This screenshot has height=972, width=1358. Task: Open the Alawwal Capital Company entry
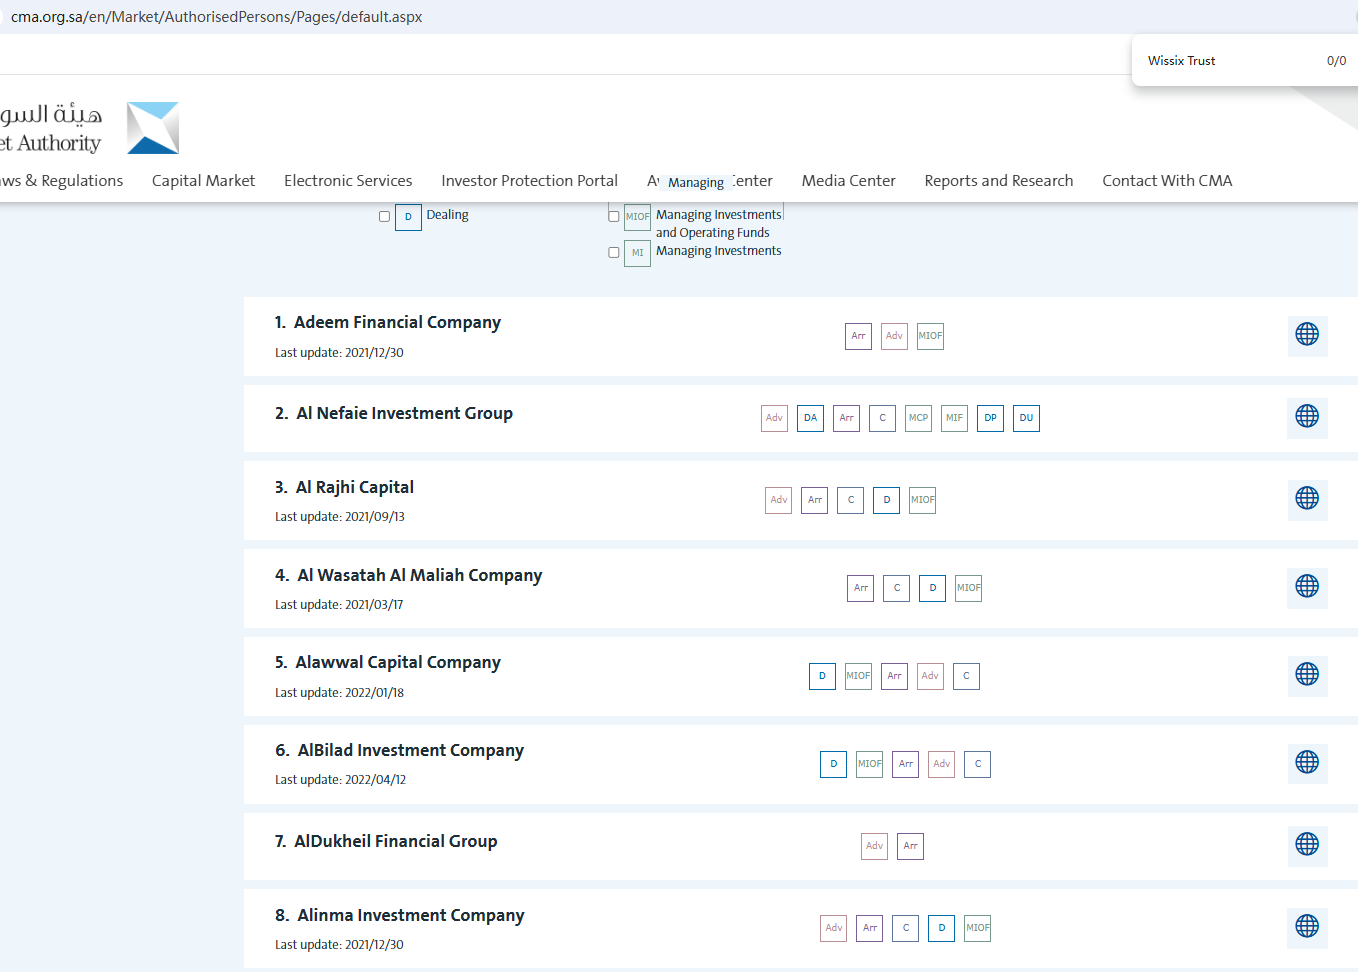click(x=398, y=662)
